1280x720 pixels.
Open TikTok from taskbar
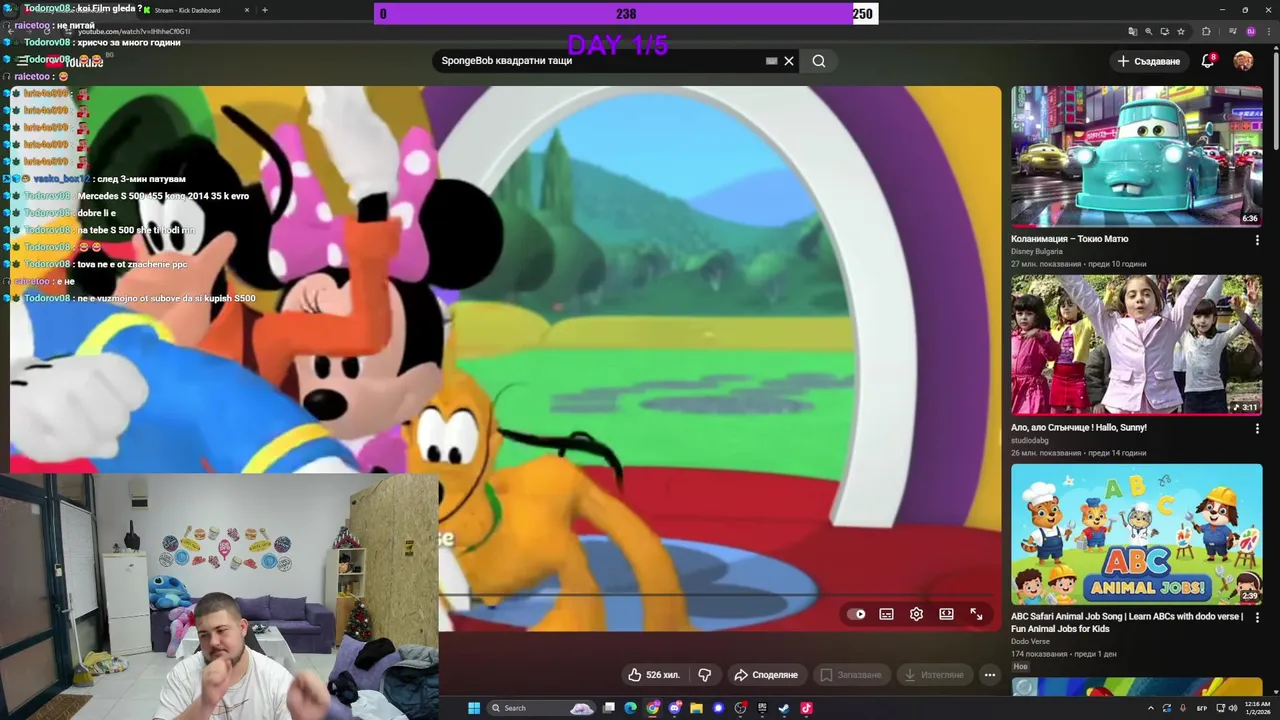point(806,708)
